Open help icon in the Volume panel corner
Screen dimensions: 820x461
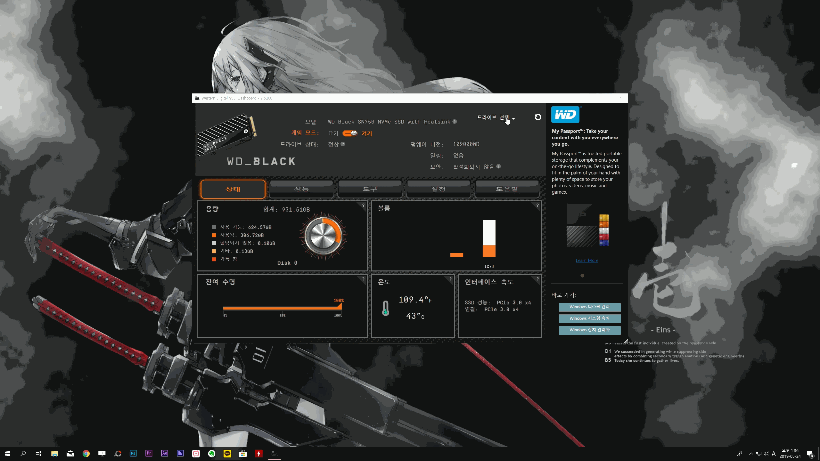click(x=537, y=205)
